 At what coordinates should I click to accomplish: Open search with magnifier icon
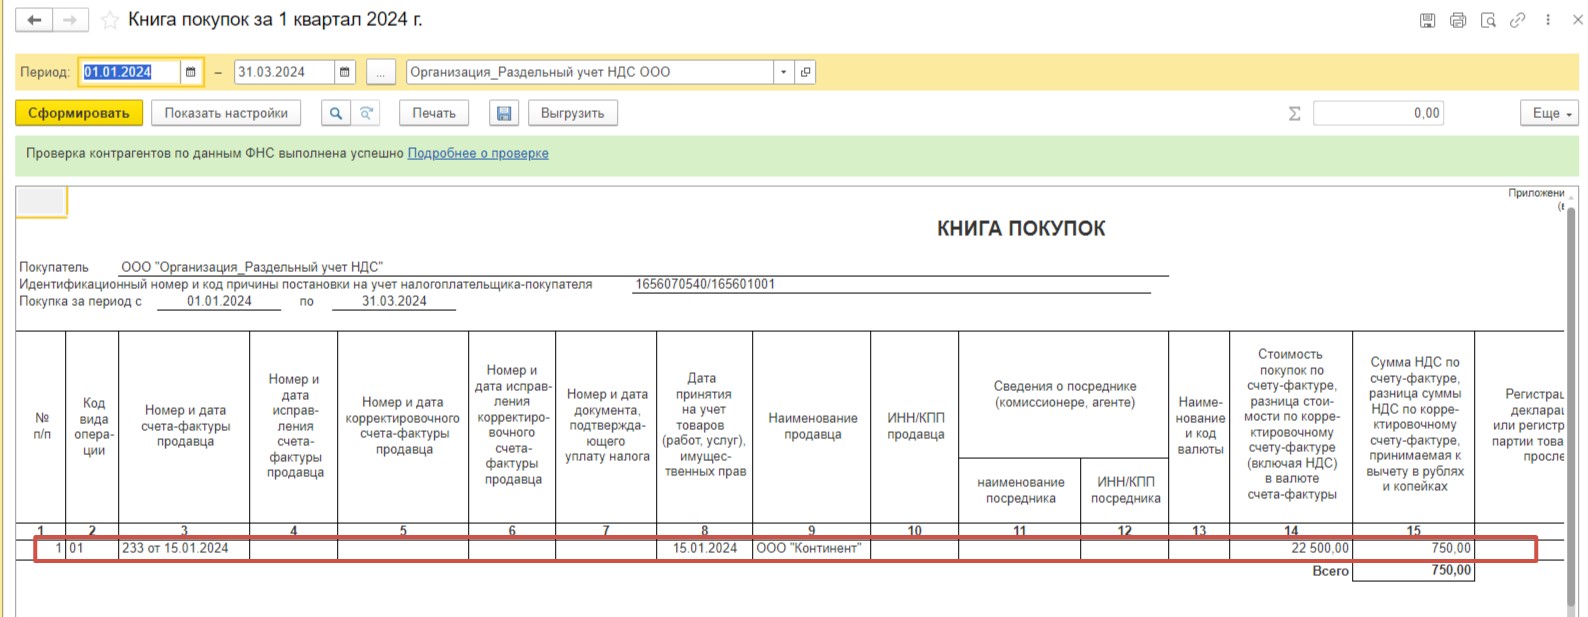336,113
